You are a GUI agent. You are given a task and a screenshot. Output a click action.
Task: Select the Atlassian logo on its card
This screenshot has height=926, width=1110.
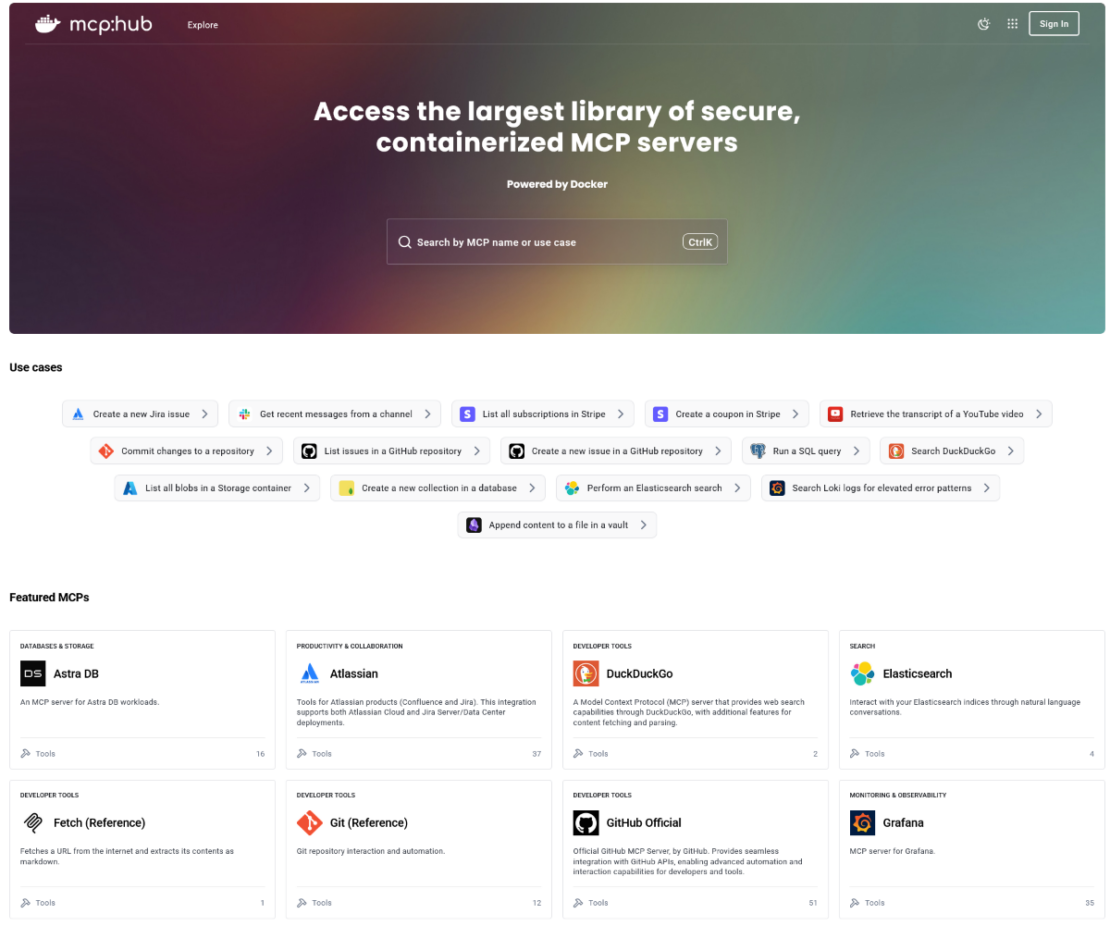click(310, 672)
